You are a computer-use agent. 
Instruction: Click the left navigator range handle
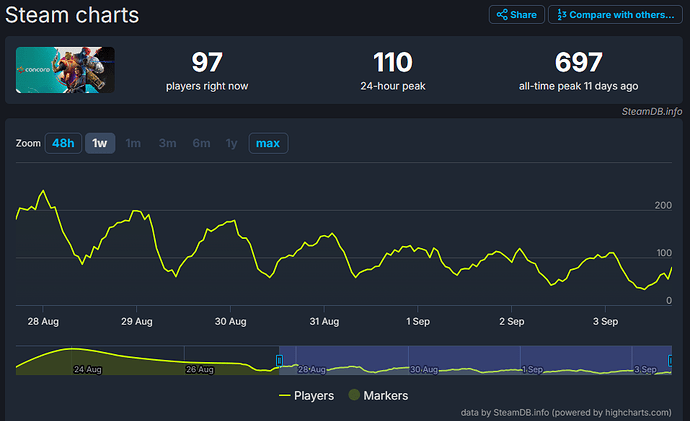pyautogui.click(x=279, y=361)
